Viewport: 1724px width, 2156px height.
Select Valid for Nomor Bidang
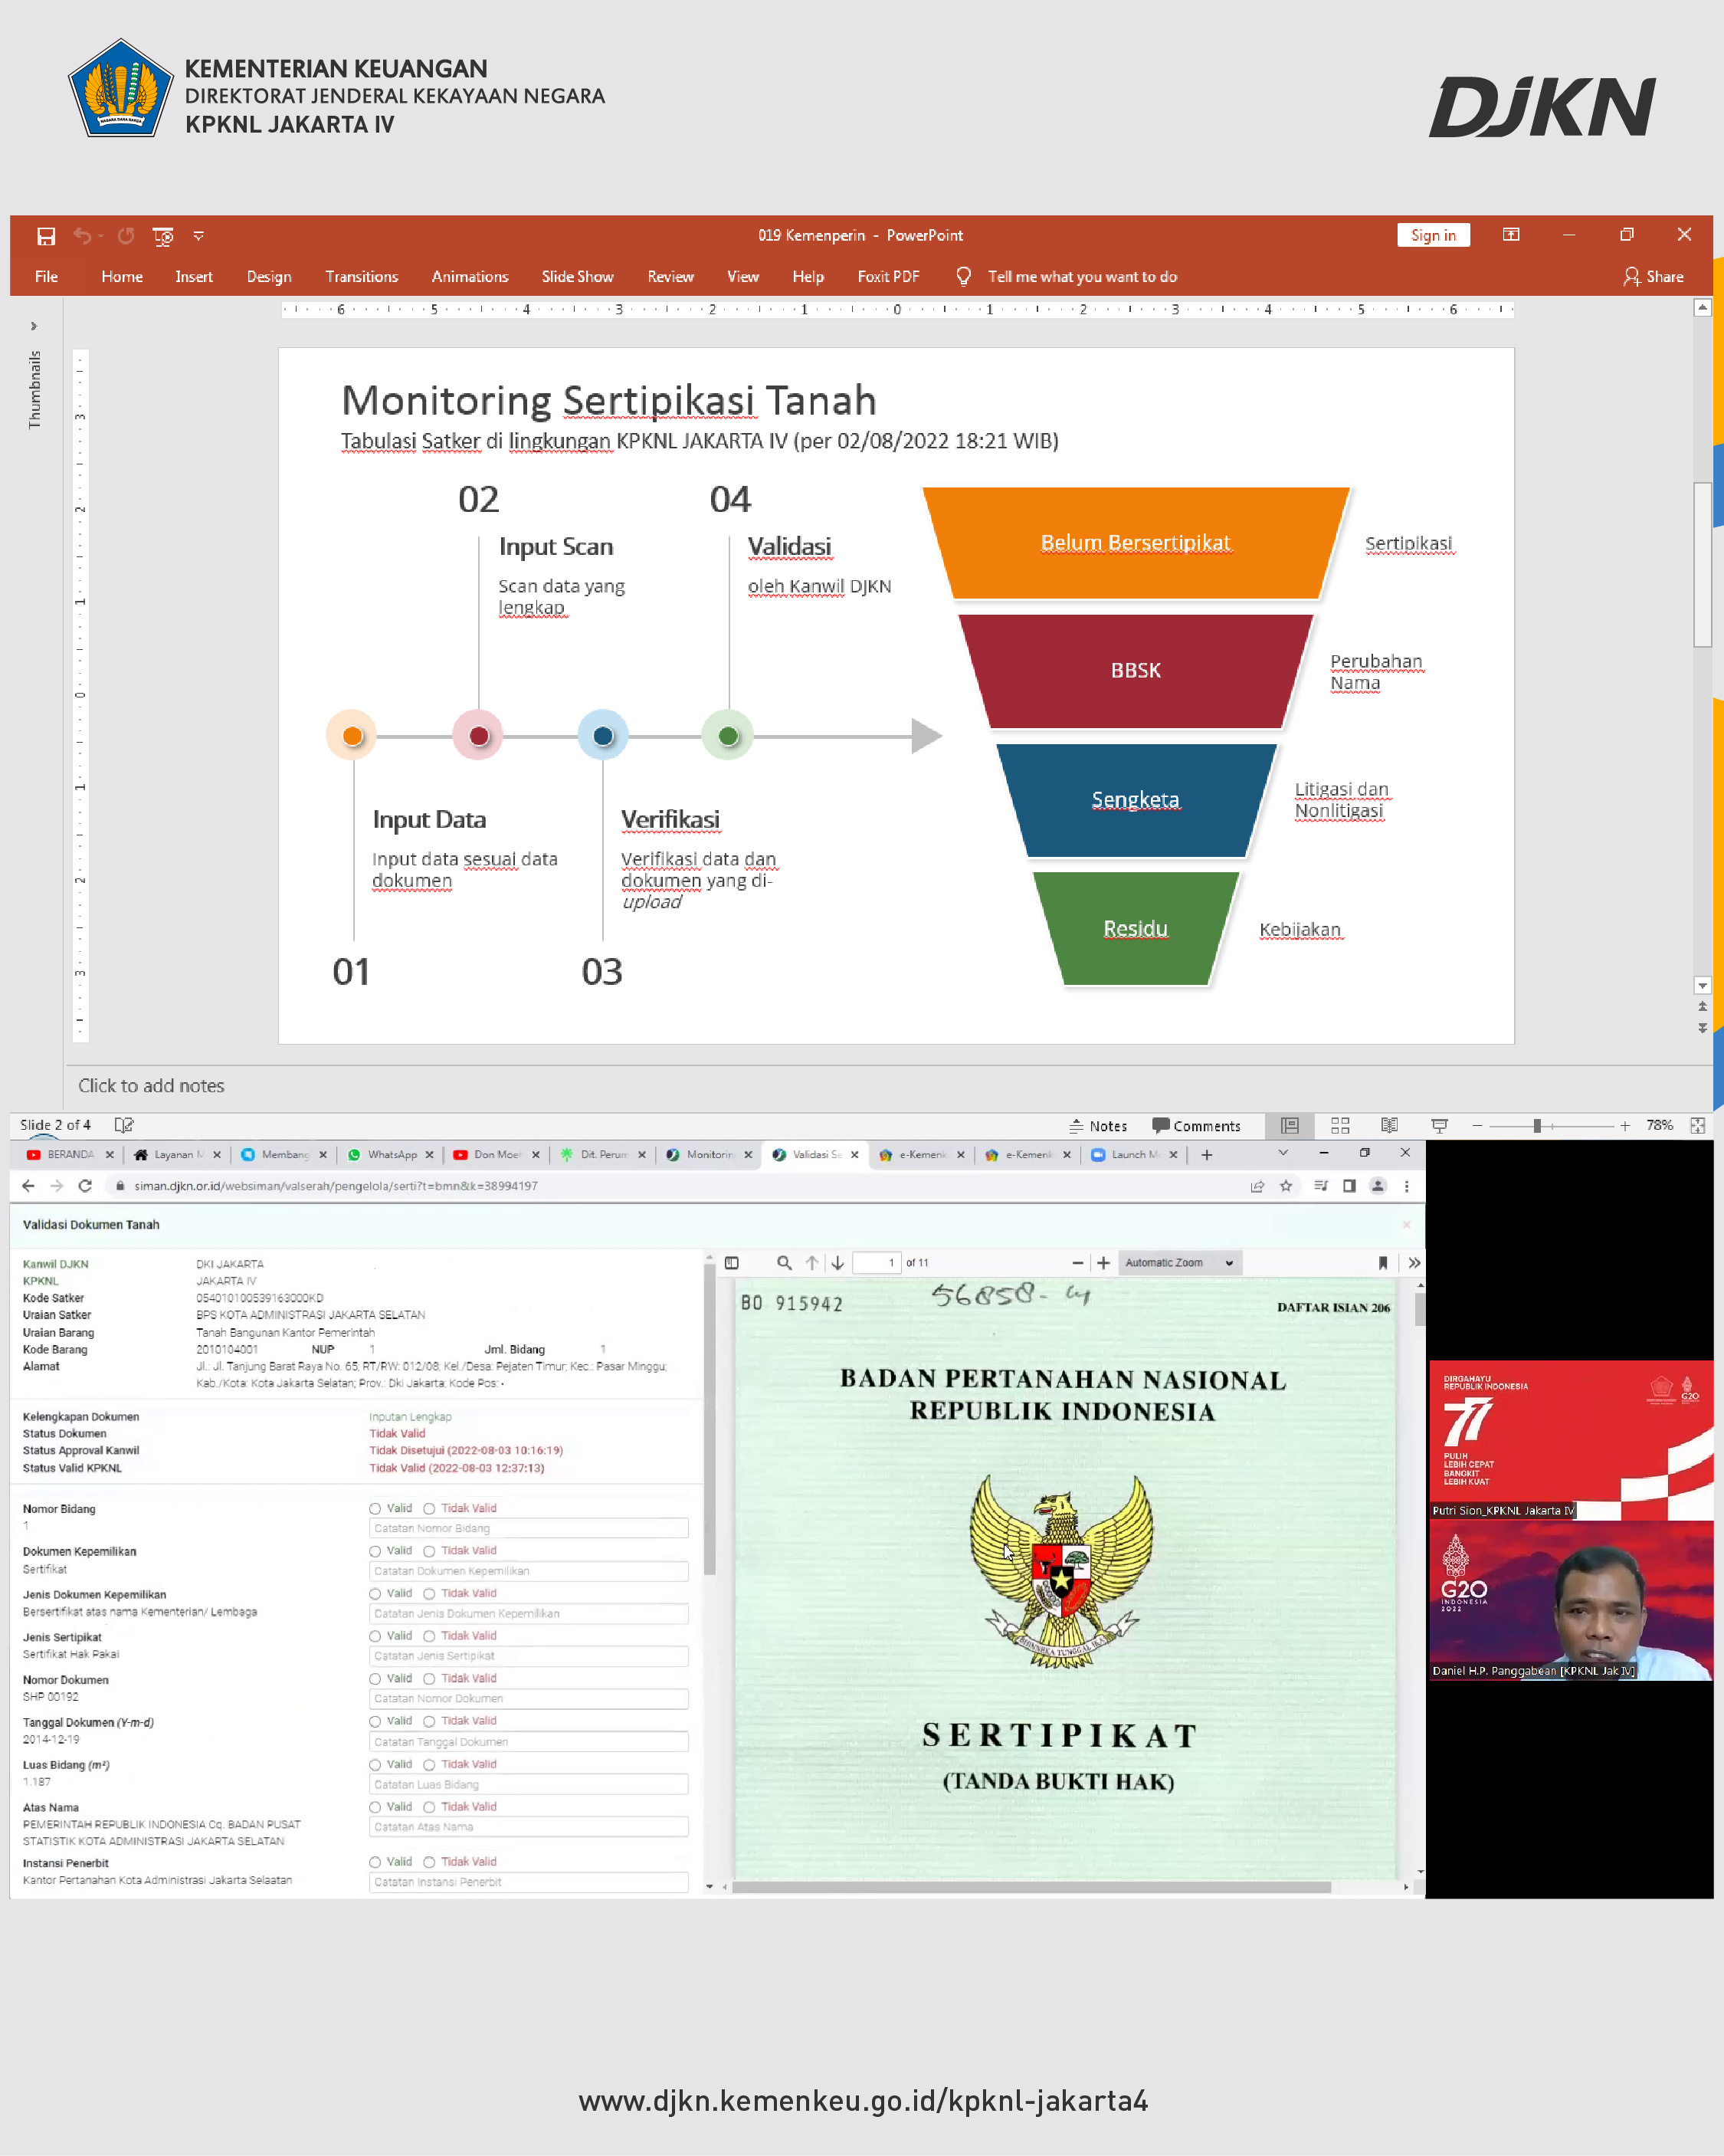tap(375, 1508)
